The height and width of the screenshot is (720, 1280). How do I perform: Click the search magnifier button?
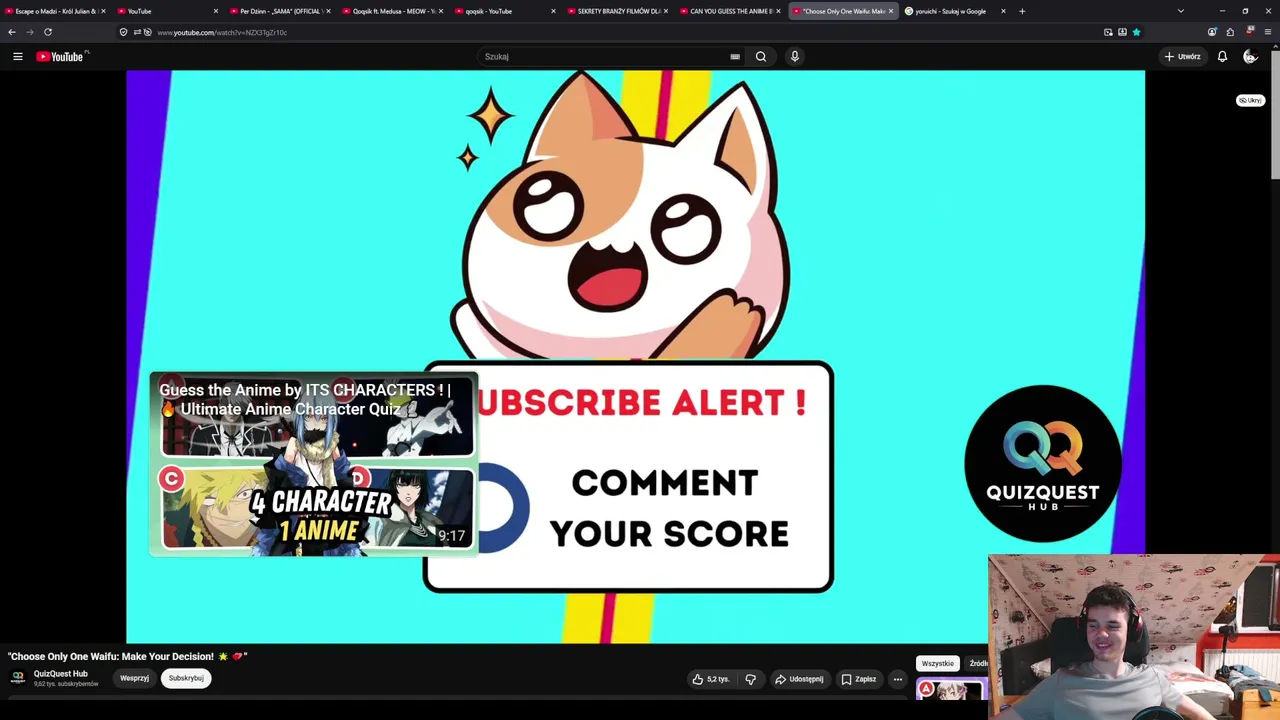tap(761, 57)
